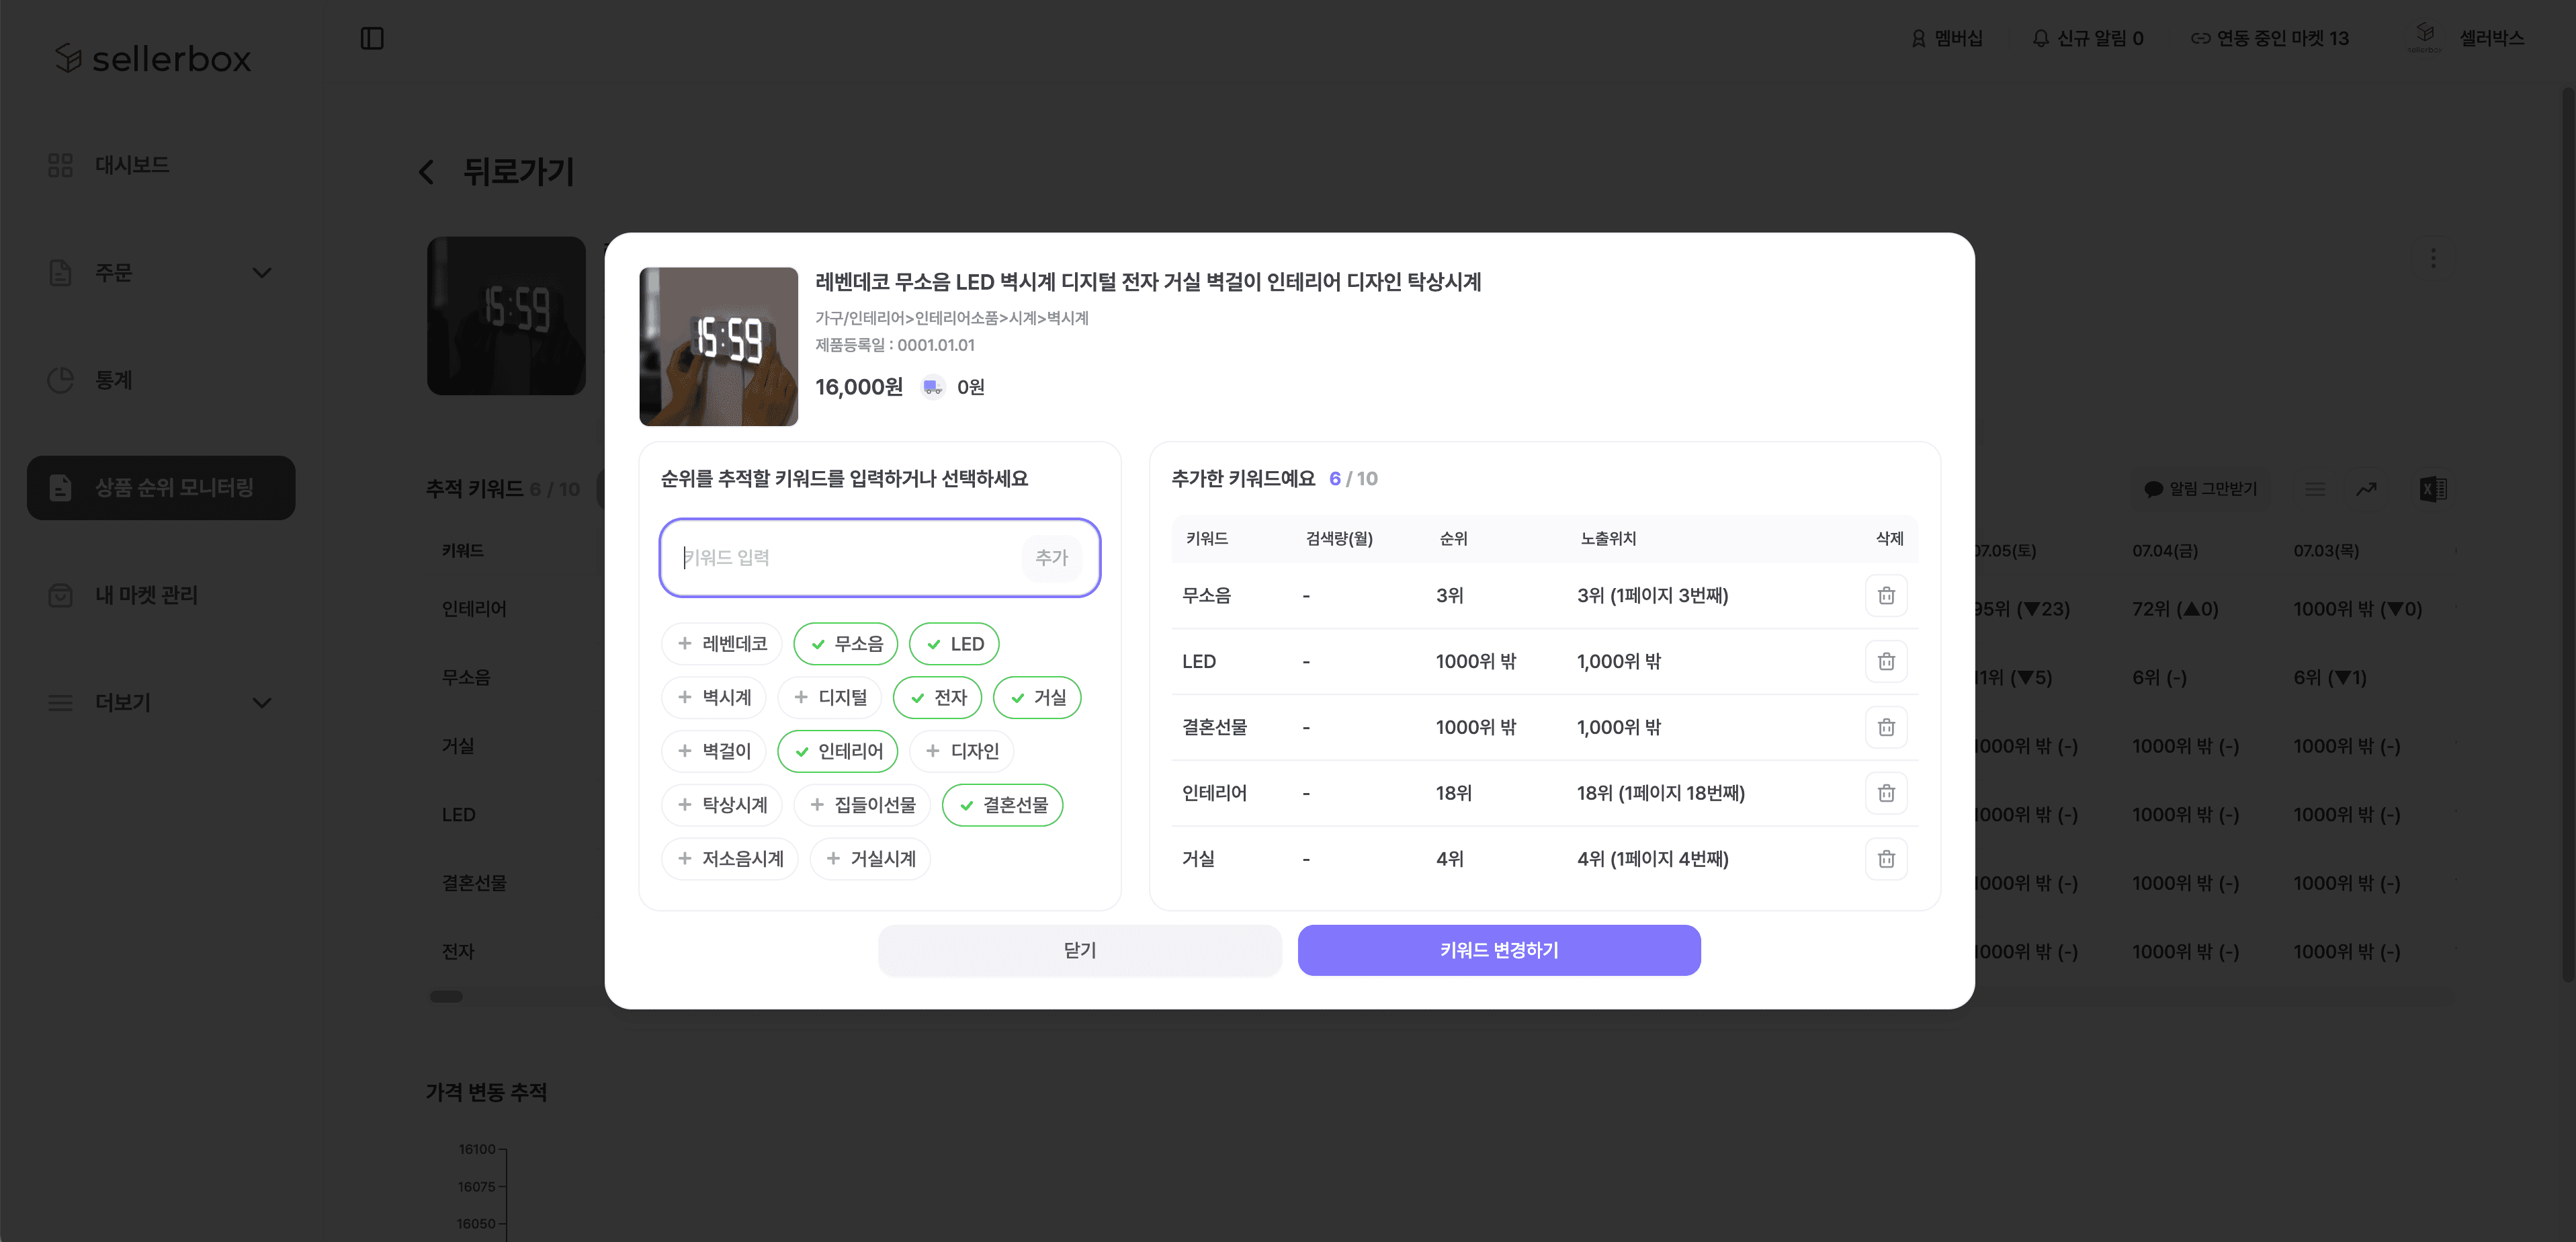This screenshot has height=1242, width=2576.
Task: Open the three-dot more options menu
Action: coord(2433,258)
